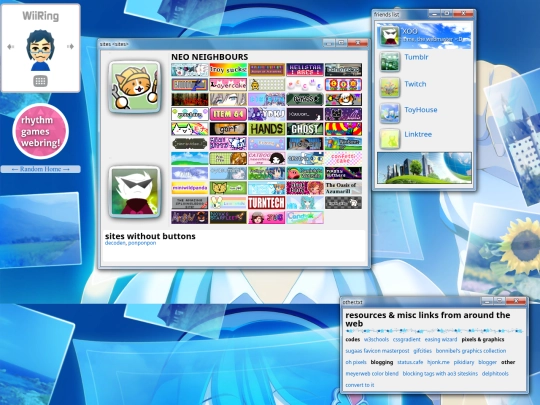Open the rhythm games webring badge
540x405 pixels.
pyautogui.click(x=41, y=132)
